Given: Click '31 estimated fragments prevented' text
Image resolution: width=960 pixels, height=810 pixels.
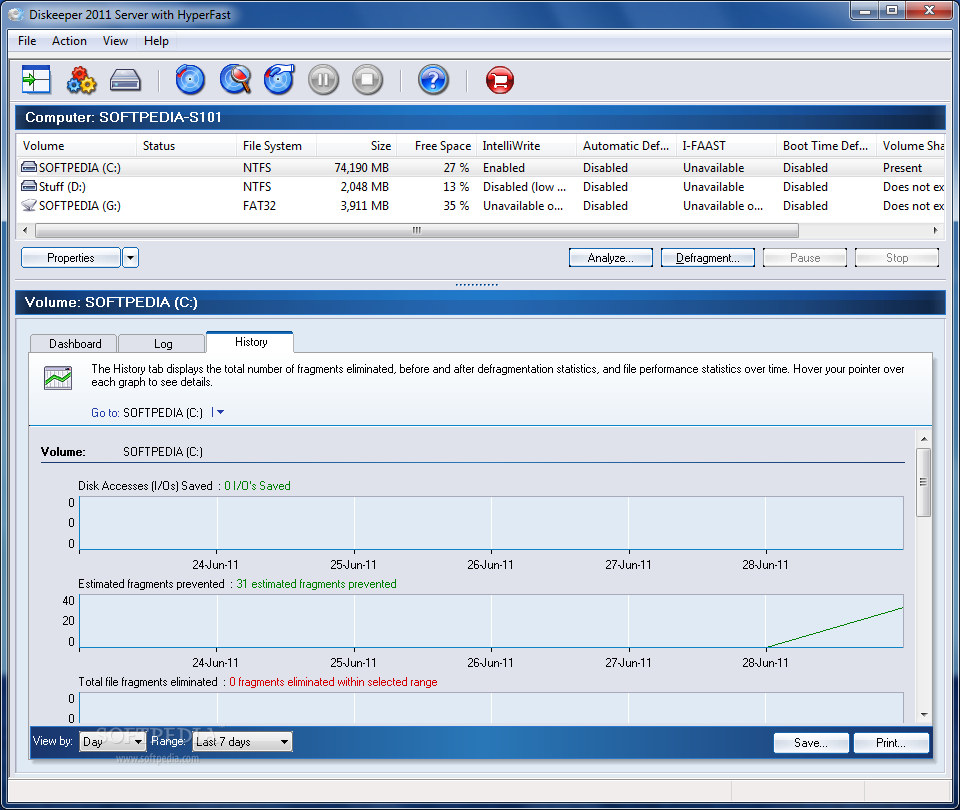Looking at the screenshot, I should [x=316, y=583].
